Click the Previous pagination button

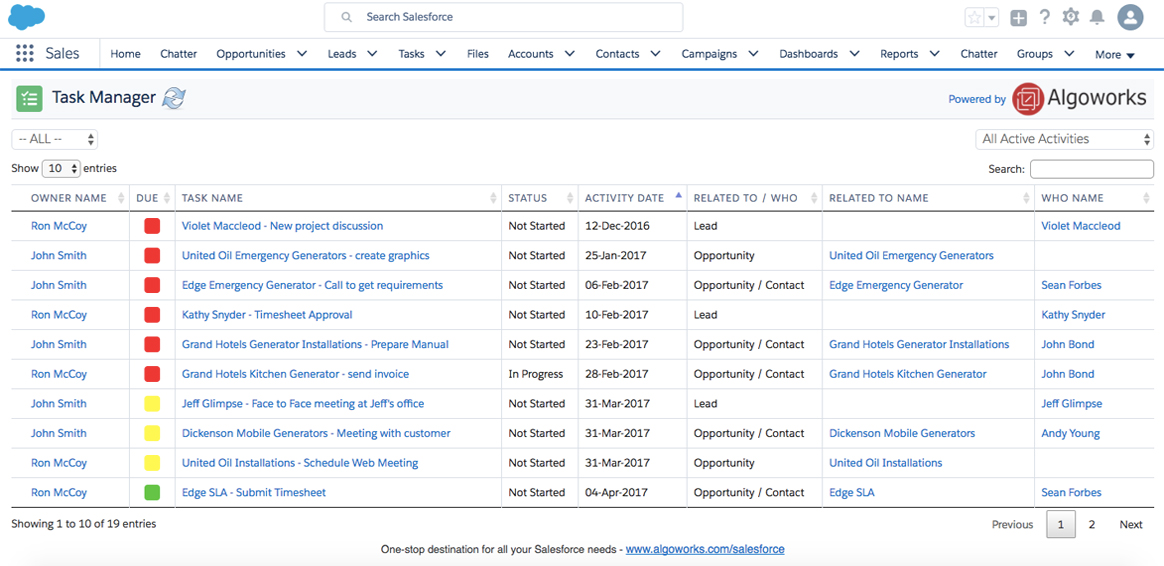click(1013, 524)
